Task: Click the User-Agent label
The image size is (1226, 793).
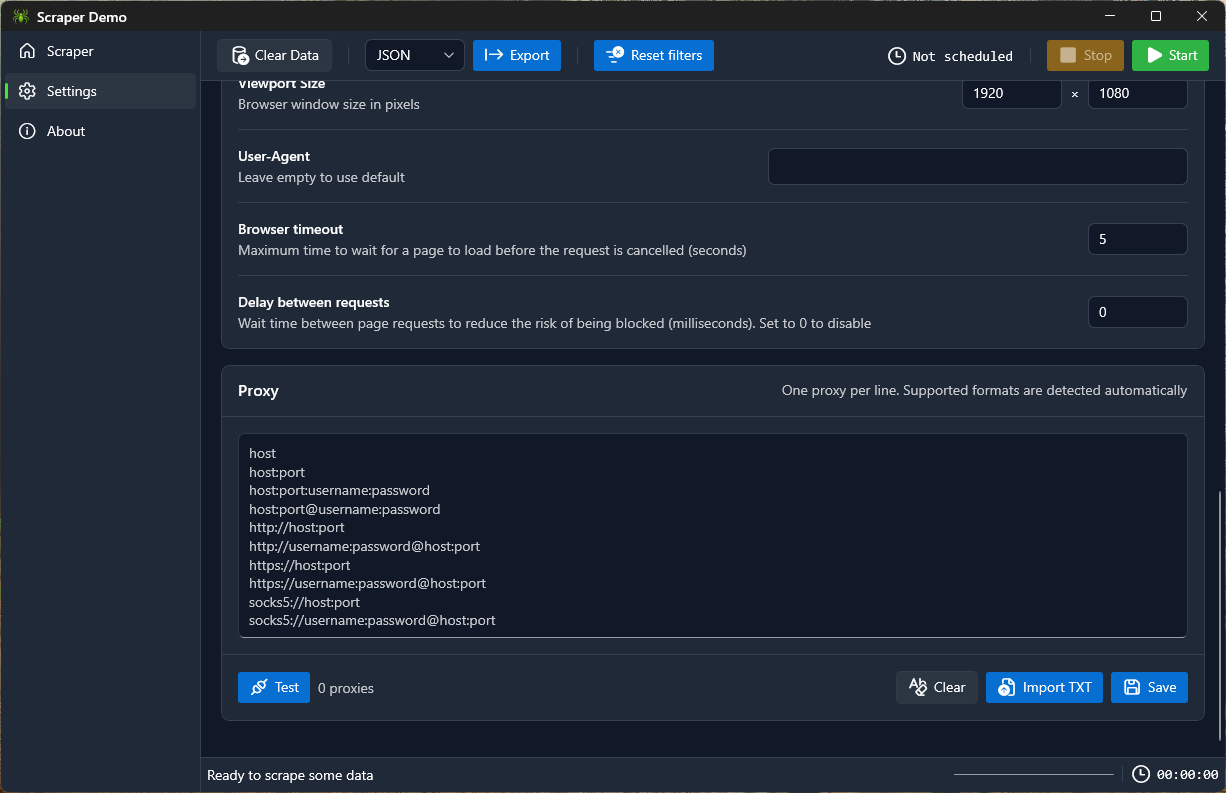Action: (274, 156)
